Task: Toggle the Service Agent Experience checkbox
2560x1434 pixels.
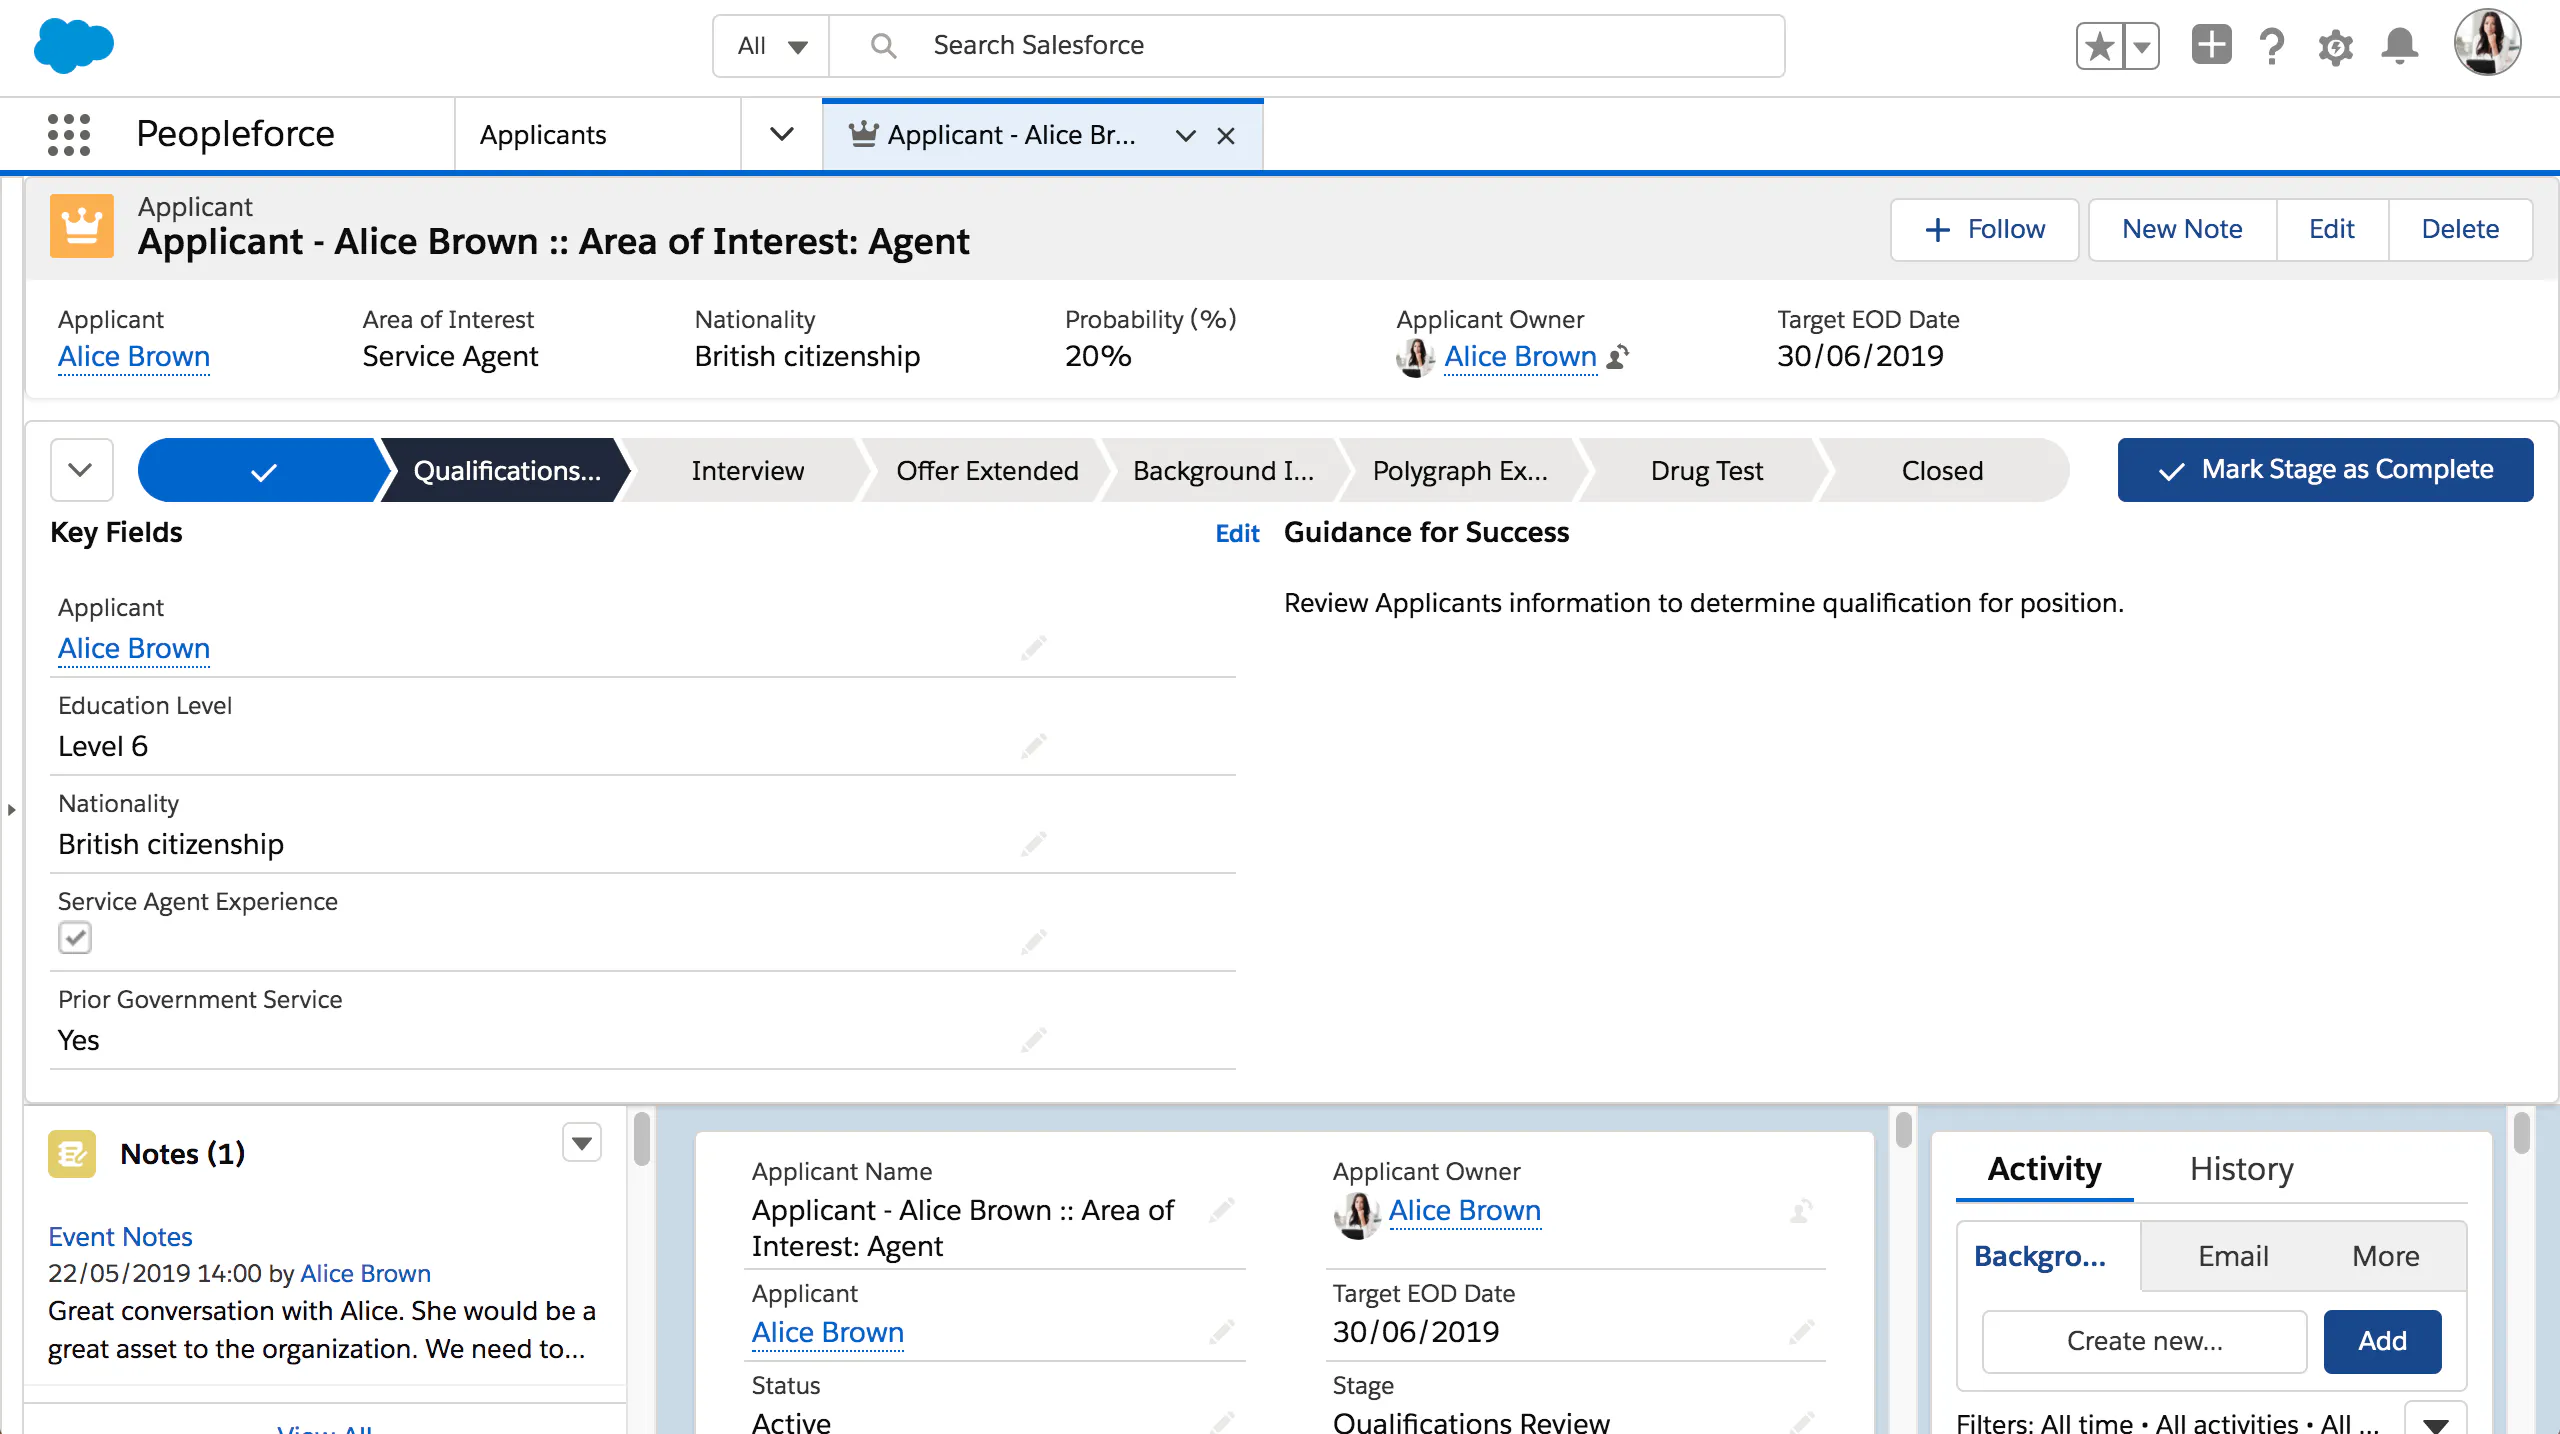Action: 75,938
